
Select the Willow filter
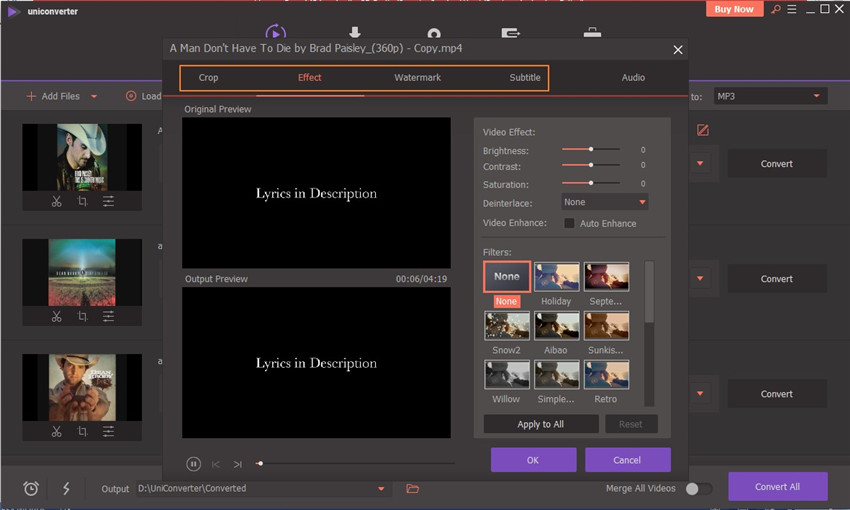507,375
